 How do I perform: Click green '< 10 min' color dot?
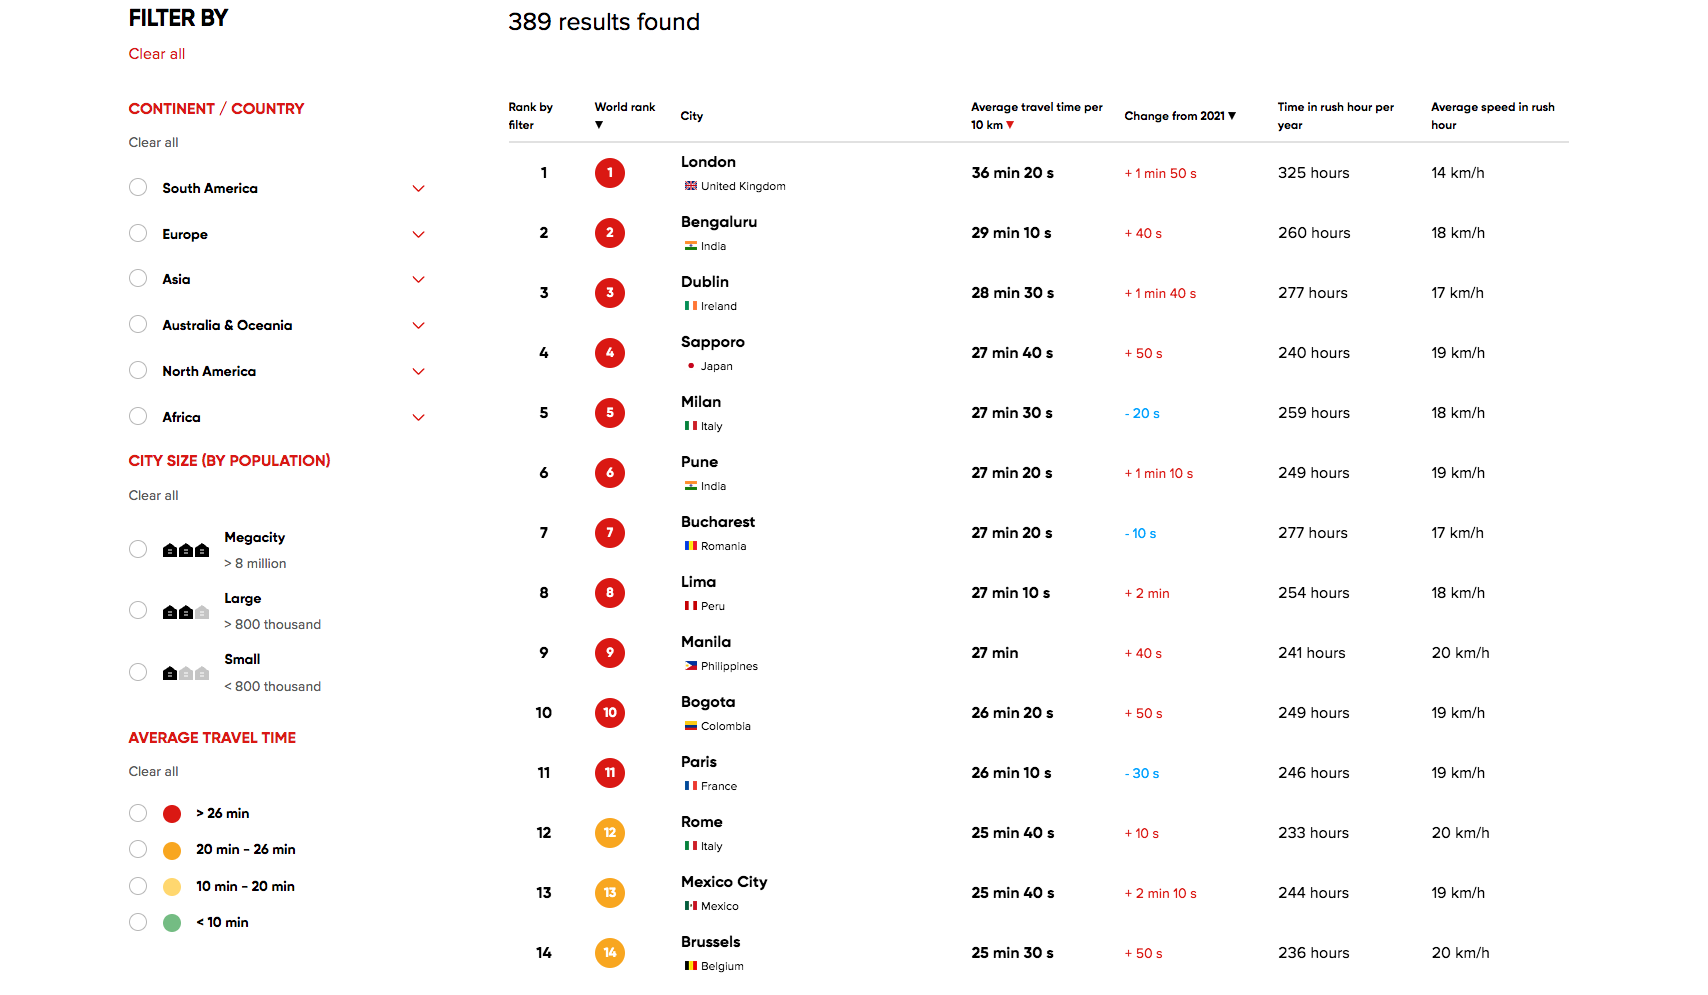pyautogui.click(x=172, y=923)
